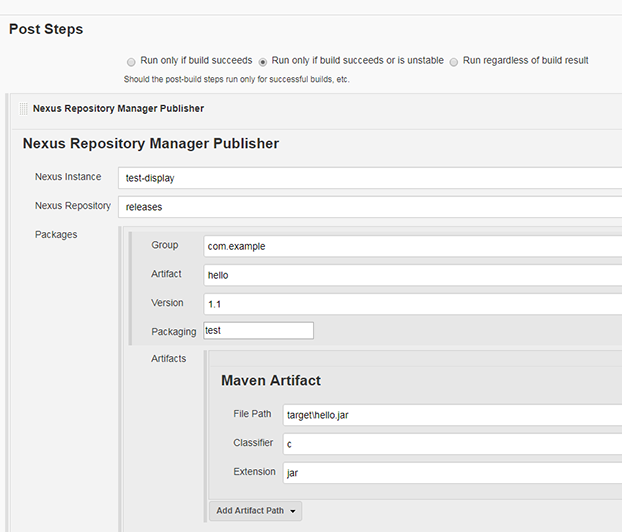622x532 pixels.
Task: Click the Packaging field containing test
Action: click(258, 330)
